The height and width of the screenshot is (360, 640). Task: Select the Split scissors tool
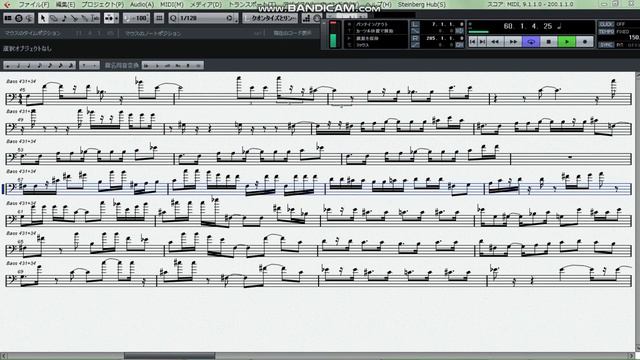74,18
